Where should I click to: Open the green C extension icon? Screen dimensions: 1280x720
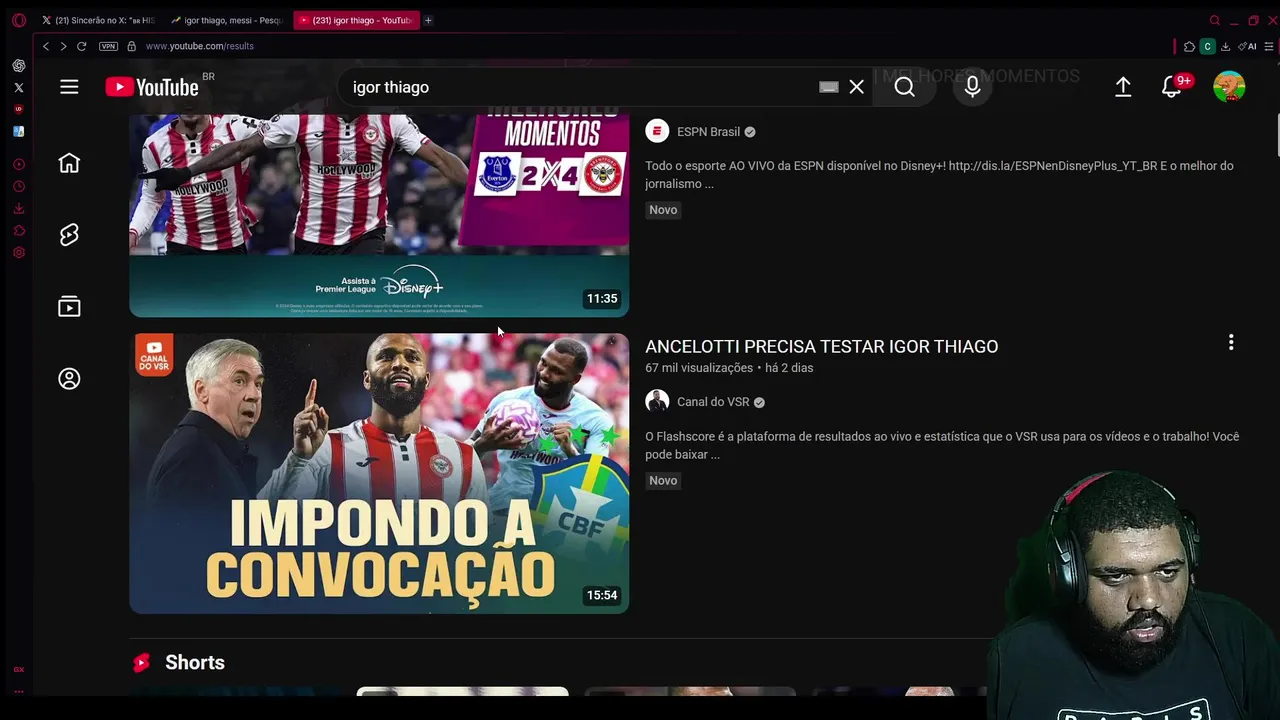(x=1207, y=46)
